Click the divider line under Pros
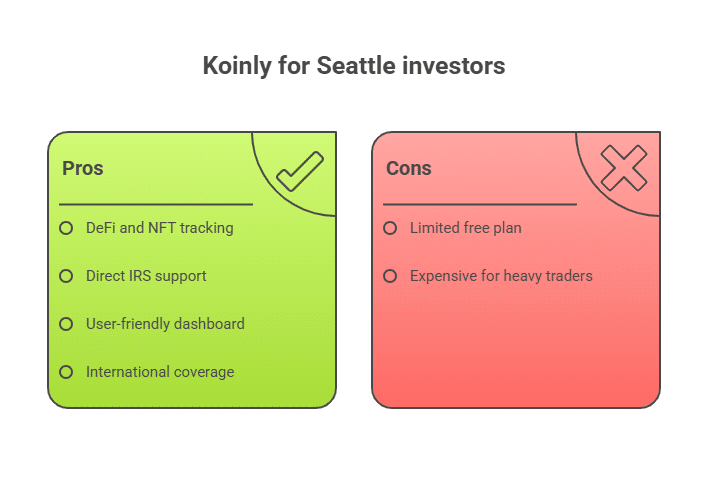This screenshot has height=480, width=708. (x=156, y=205)
